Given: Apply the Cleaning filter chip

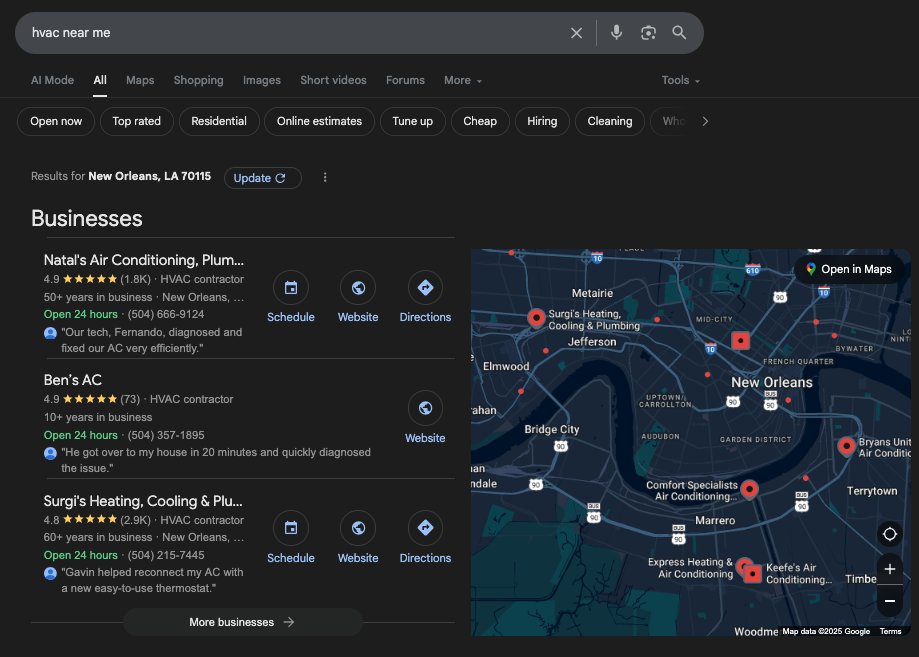Looking at the screenshot, I should (x=610, y=121).
